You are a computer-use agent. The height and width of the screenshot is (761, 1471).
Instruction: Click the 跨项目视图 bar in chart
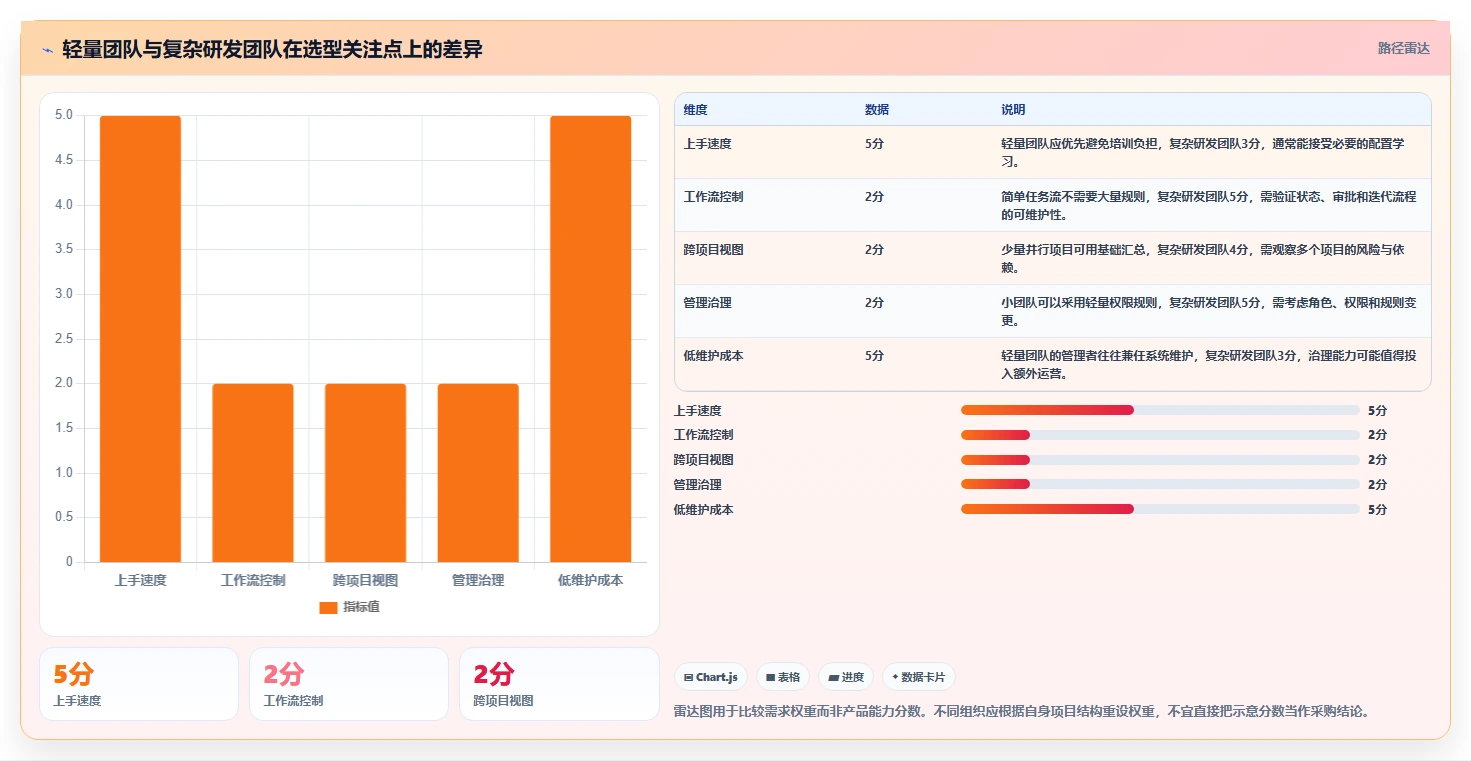point(365,473)
